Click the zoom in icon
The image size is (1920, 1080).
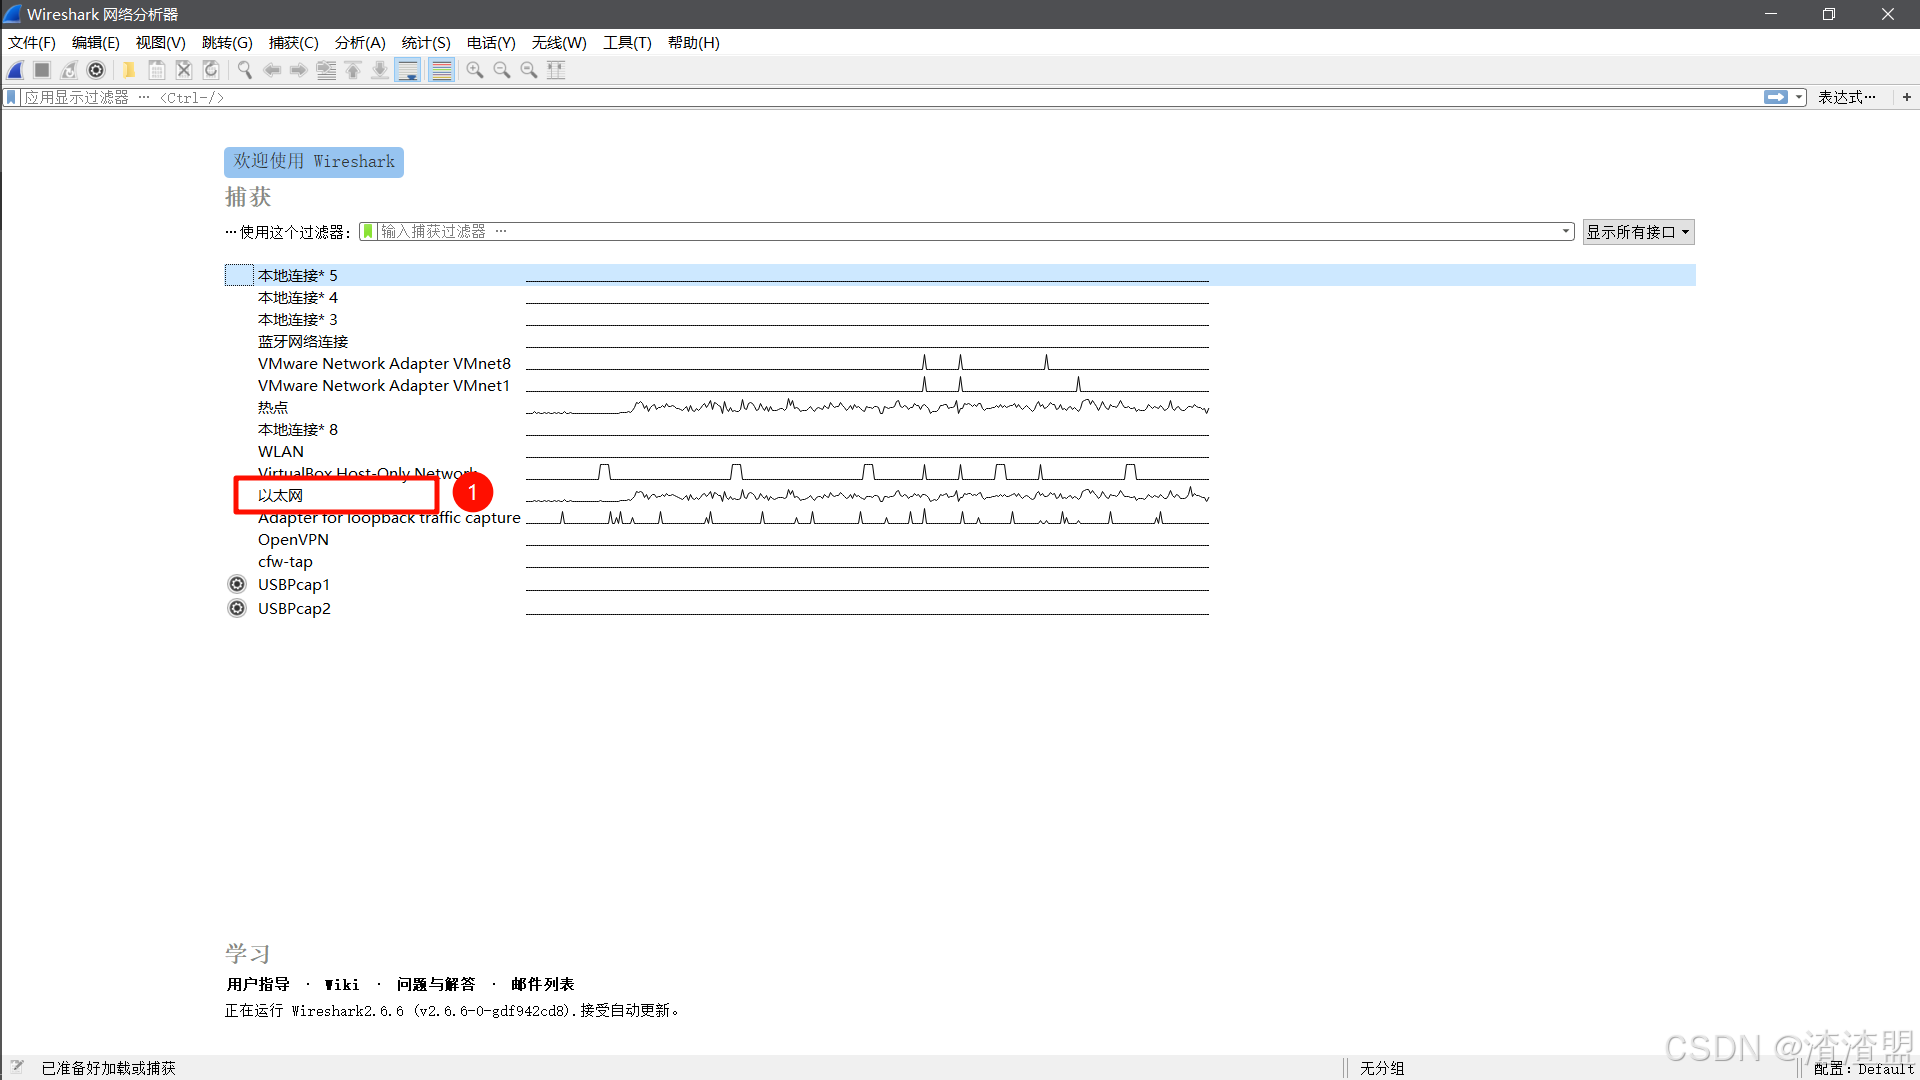click(475, 70)
